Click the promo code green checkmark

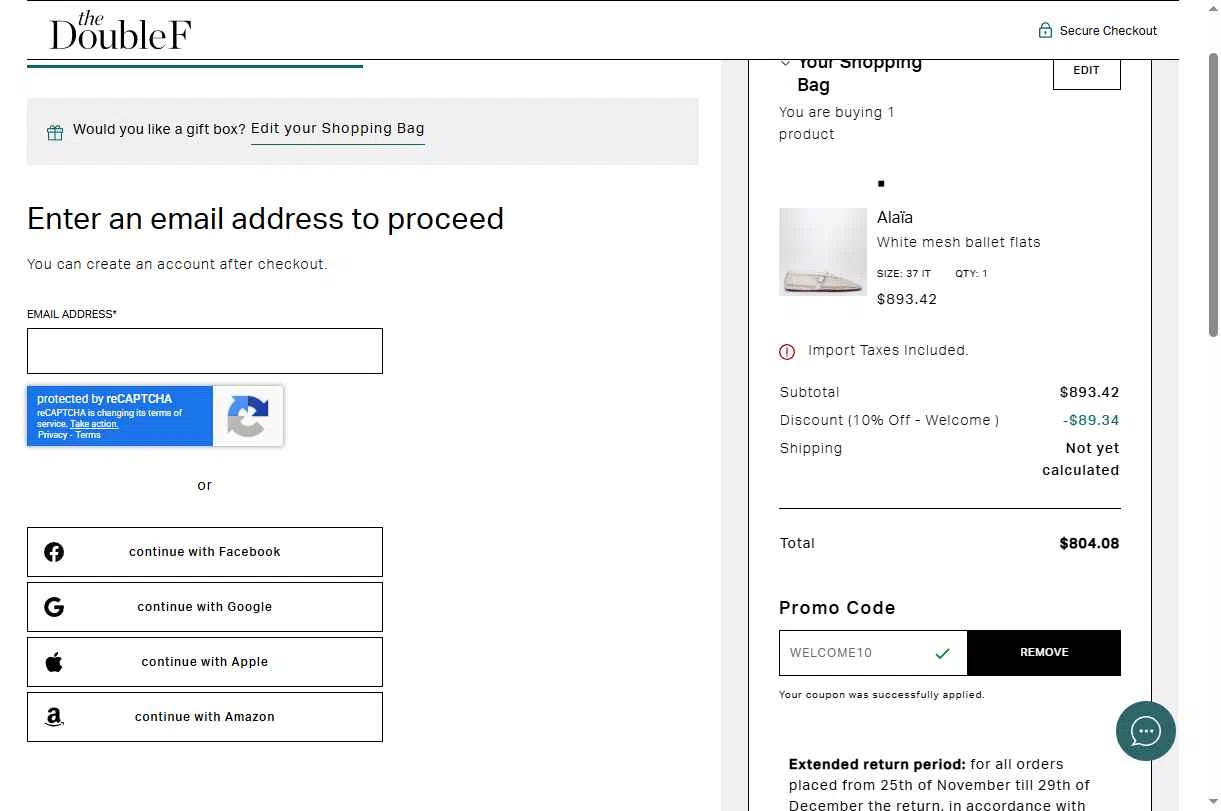tap(942, 654)
